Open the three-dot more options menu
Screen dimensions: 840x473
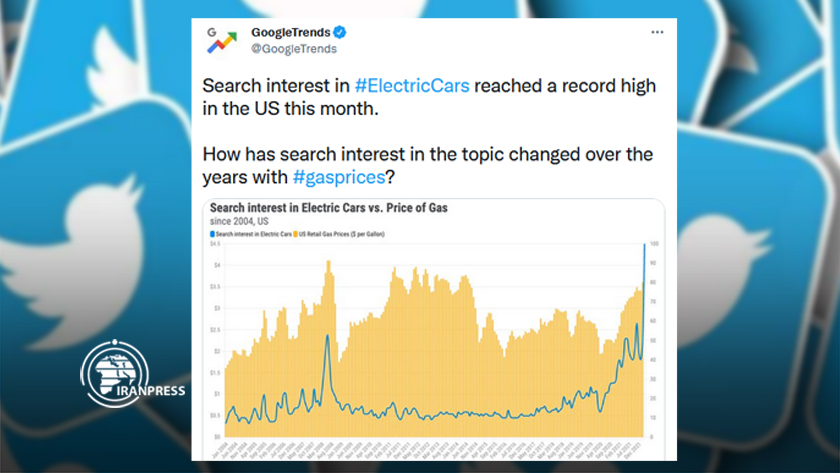pyautogui.click(x=657, y=33)
